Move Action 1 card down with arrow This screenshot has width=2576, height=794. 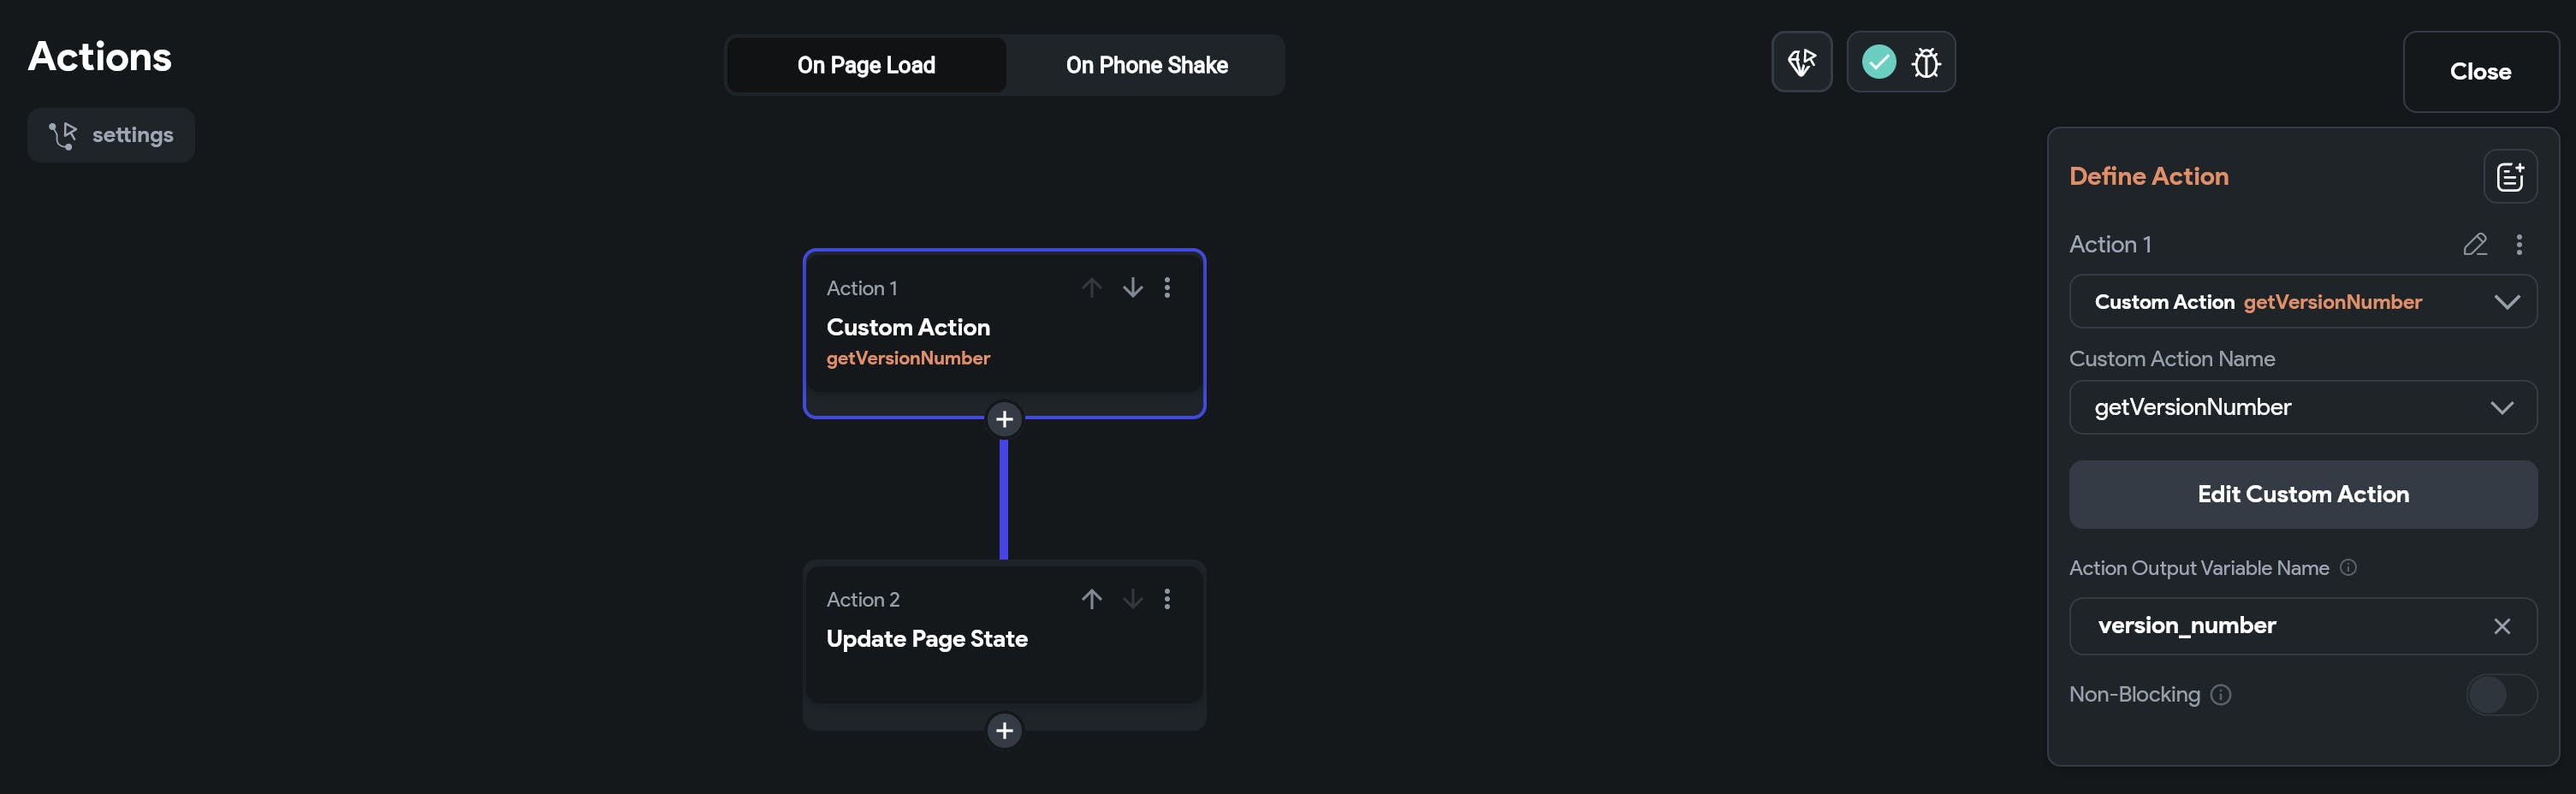[1132, 288]
